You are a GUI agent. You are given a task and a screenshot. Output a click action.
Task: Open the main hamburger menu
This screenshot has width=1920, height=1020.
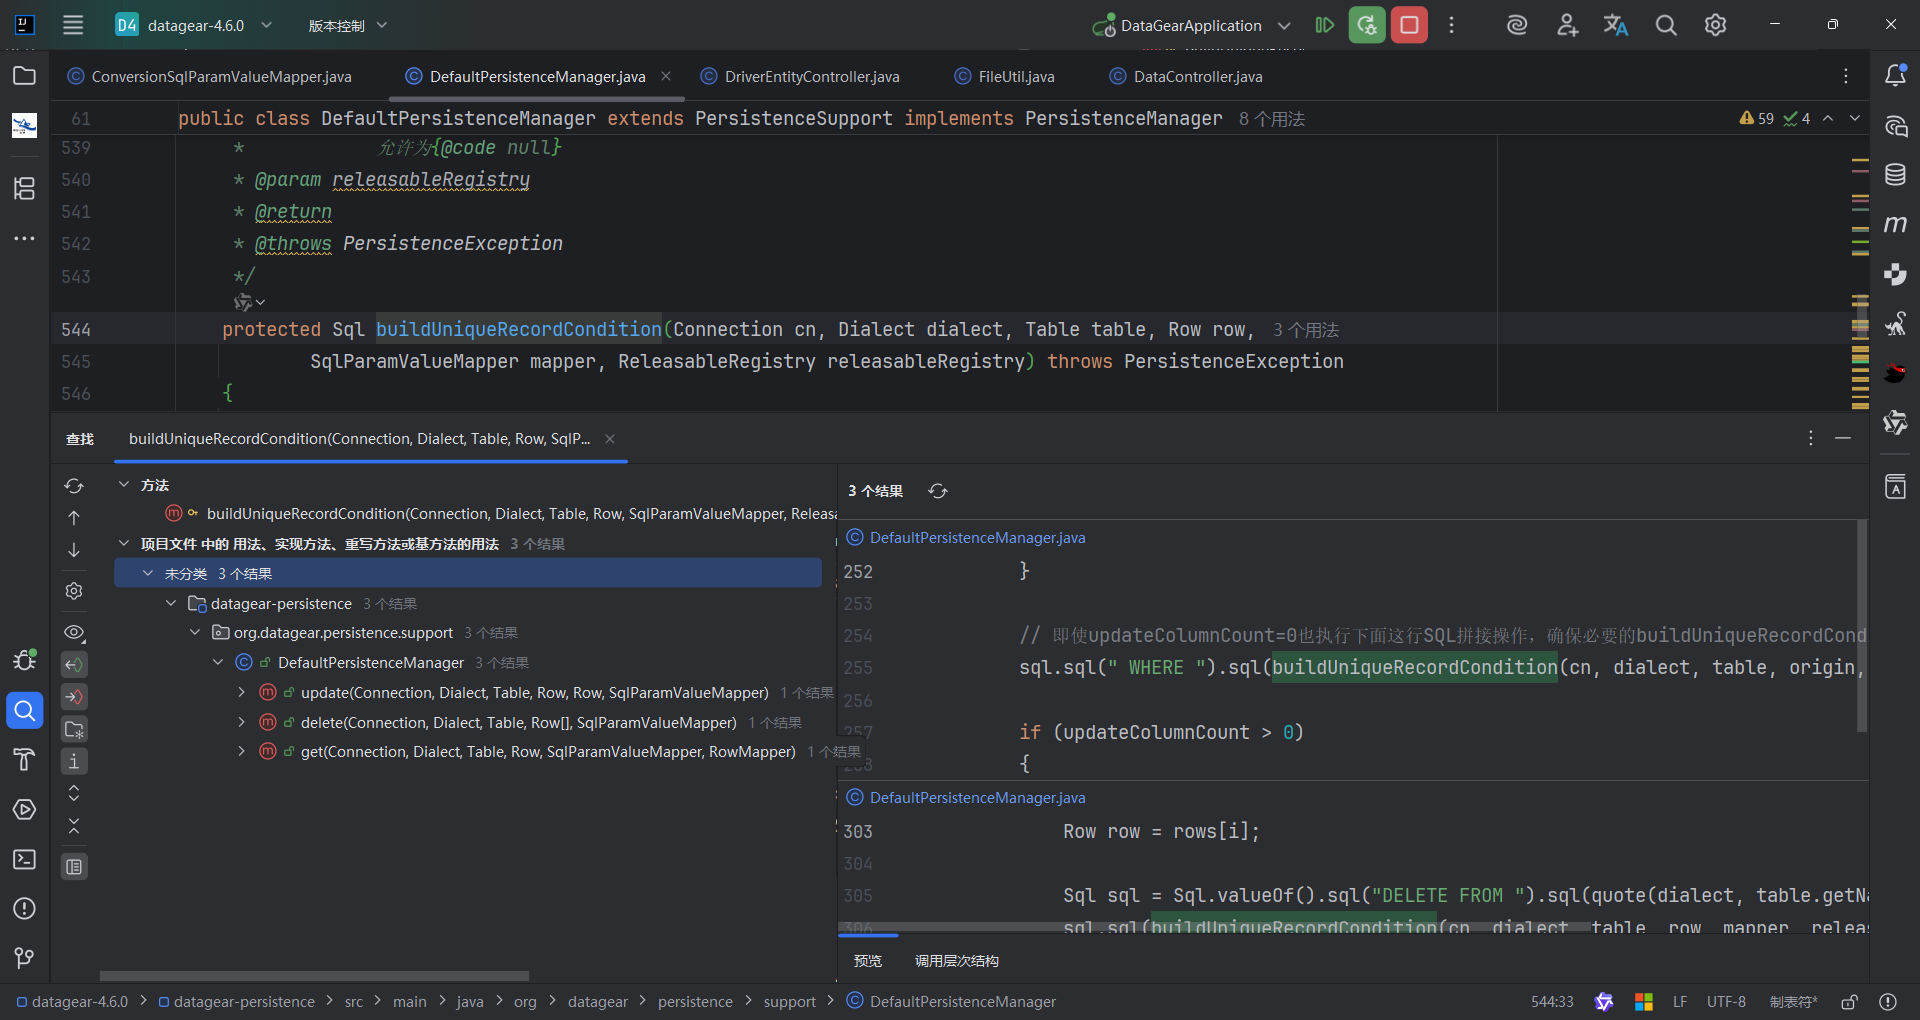coord(73,25)
